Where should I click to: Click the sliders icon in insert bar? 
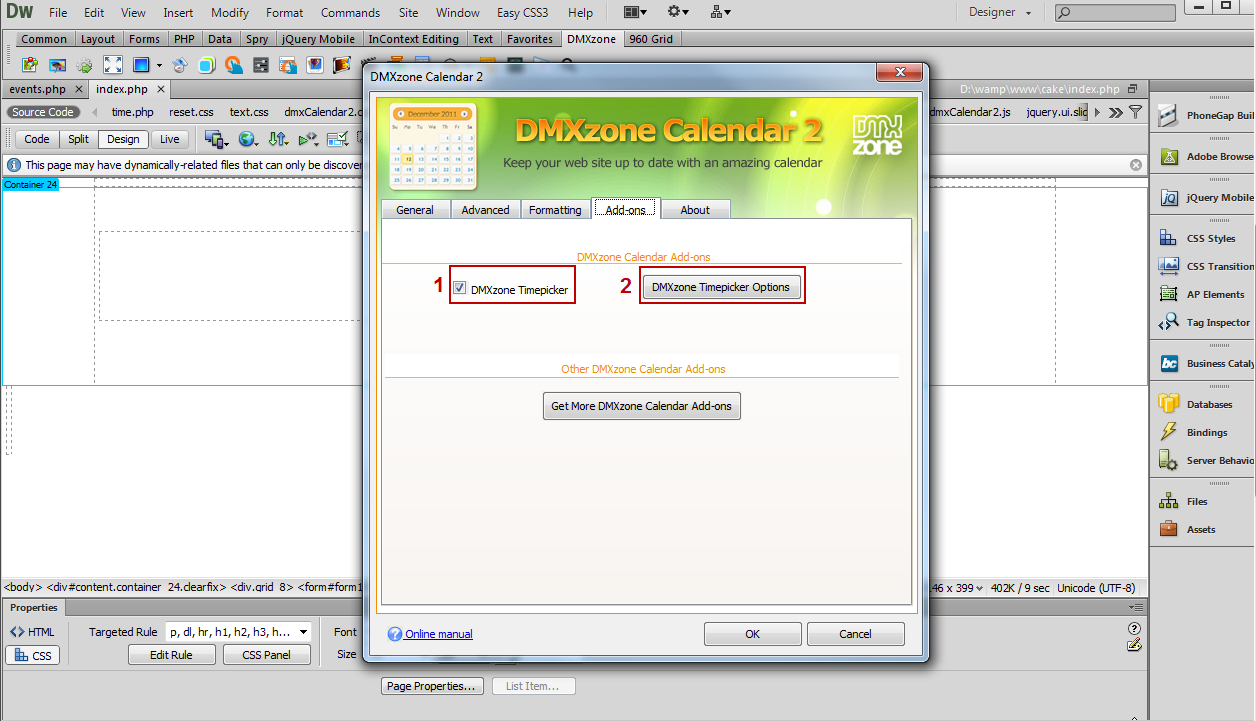[x=261, y=65]
